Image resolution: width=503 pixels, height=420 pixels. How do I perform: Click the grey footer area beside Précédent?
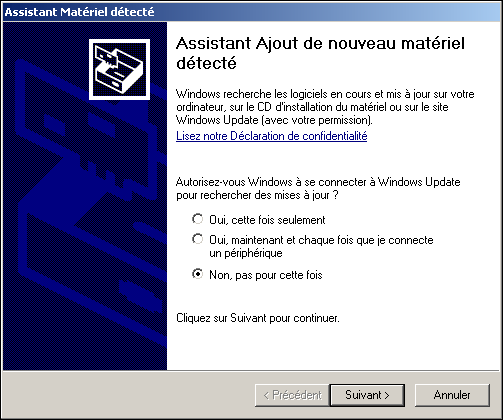point(128,395)
